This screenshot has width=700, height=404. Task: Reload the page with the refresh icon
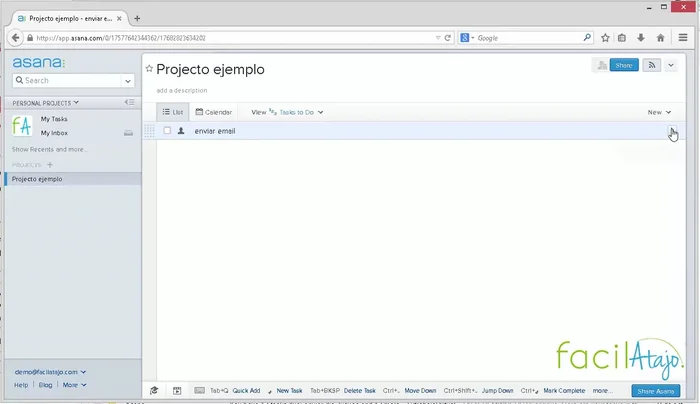[x=447, y=38]
